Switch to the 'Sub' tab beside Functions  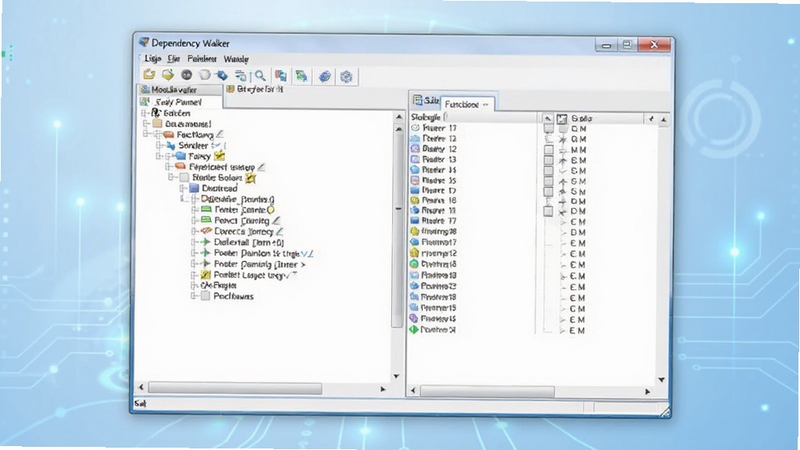pyautogui.click(x=426, y=101)
